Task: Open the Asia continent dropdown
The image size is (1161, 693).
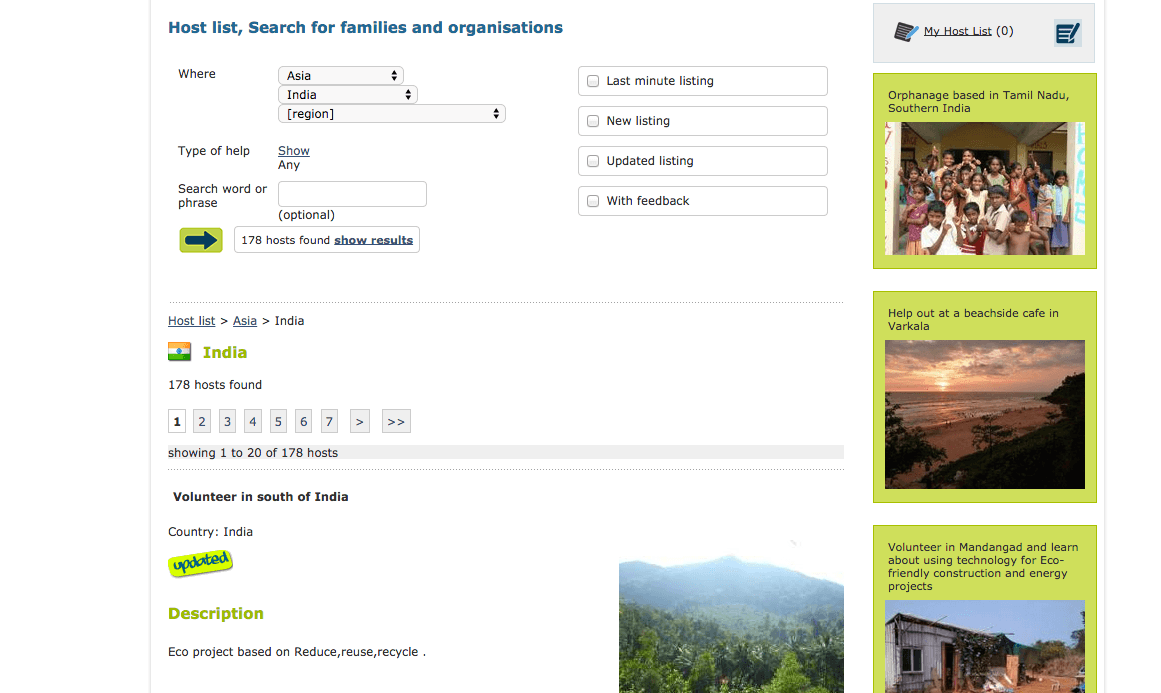Action: coord(340,76)
